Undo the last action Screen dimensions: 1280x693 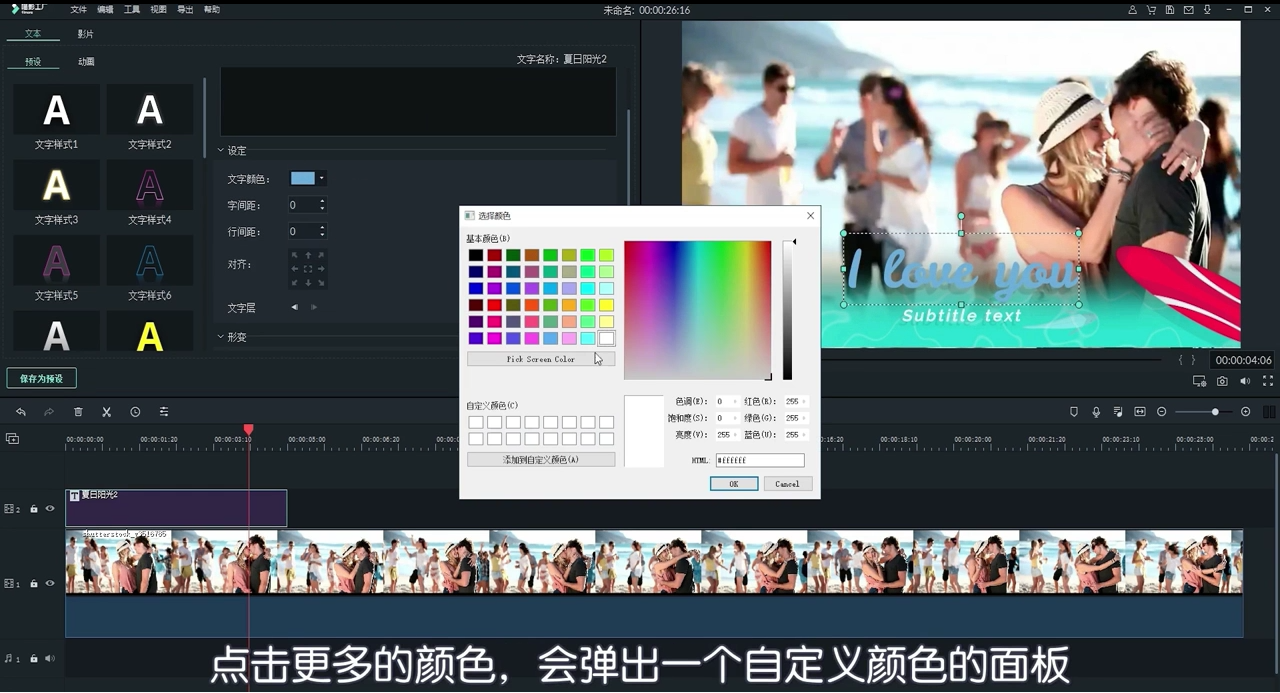pyautogui.click(x=21, y=411)
